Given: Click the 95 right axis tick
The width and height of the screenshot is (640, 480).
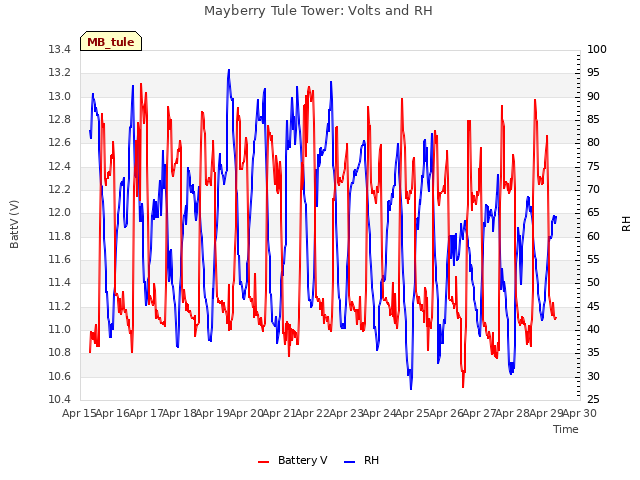Looking at the screenshot, I should click(593, 73).
